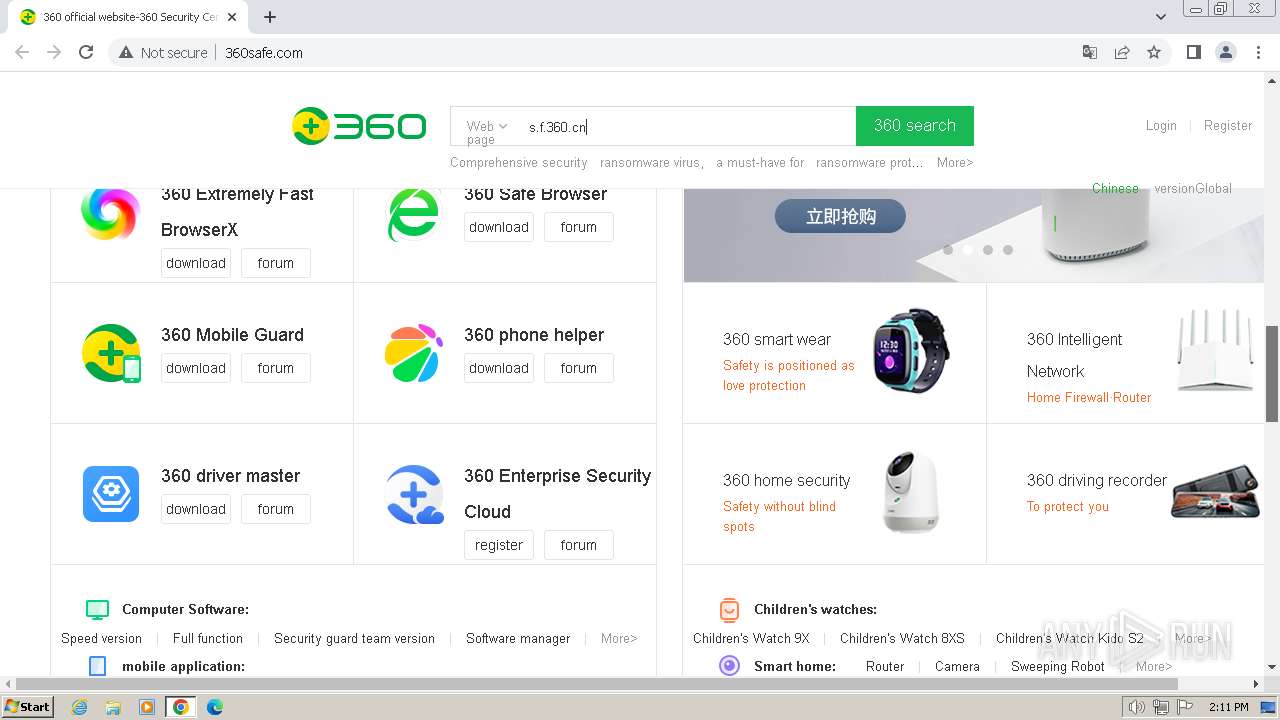Image resolution: width=1280 pixels, height=720 pixels.
Task: Click the Register link
Action: click(1228, 125)
